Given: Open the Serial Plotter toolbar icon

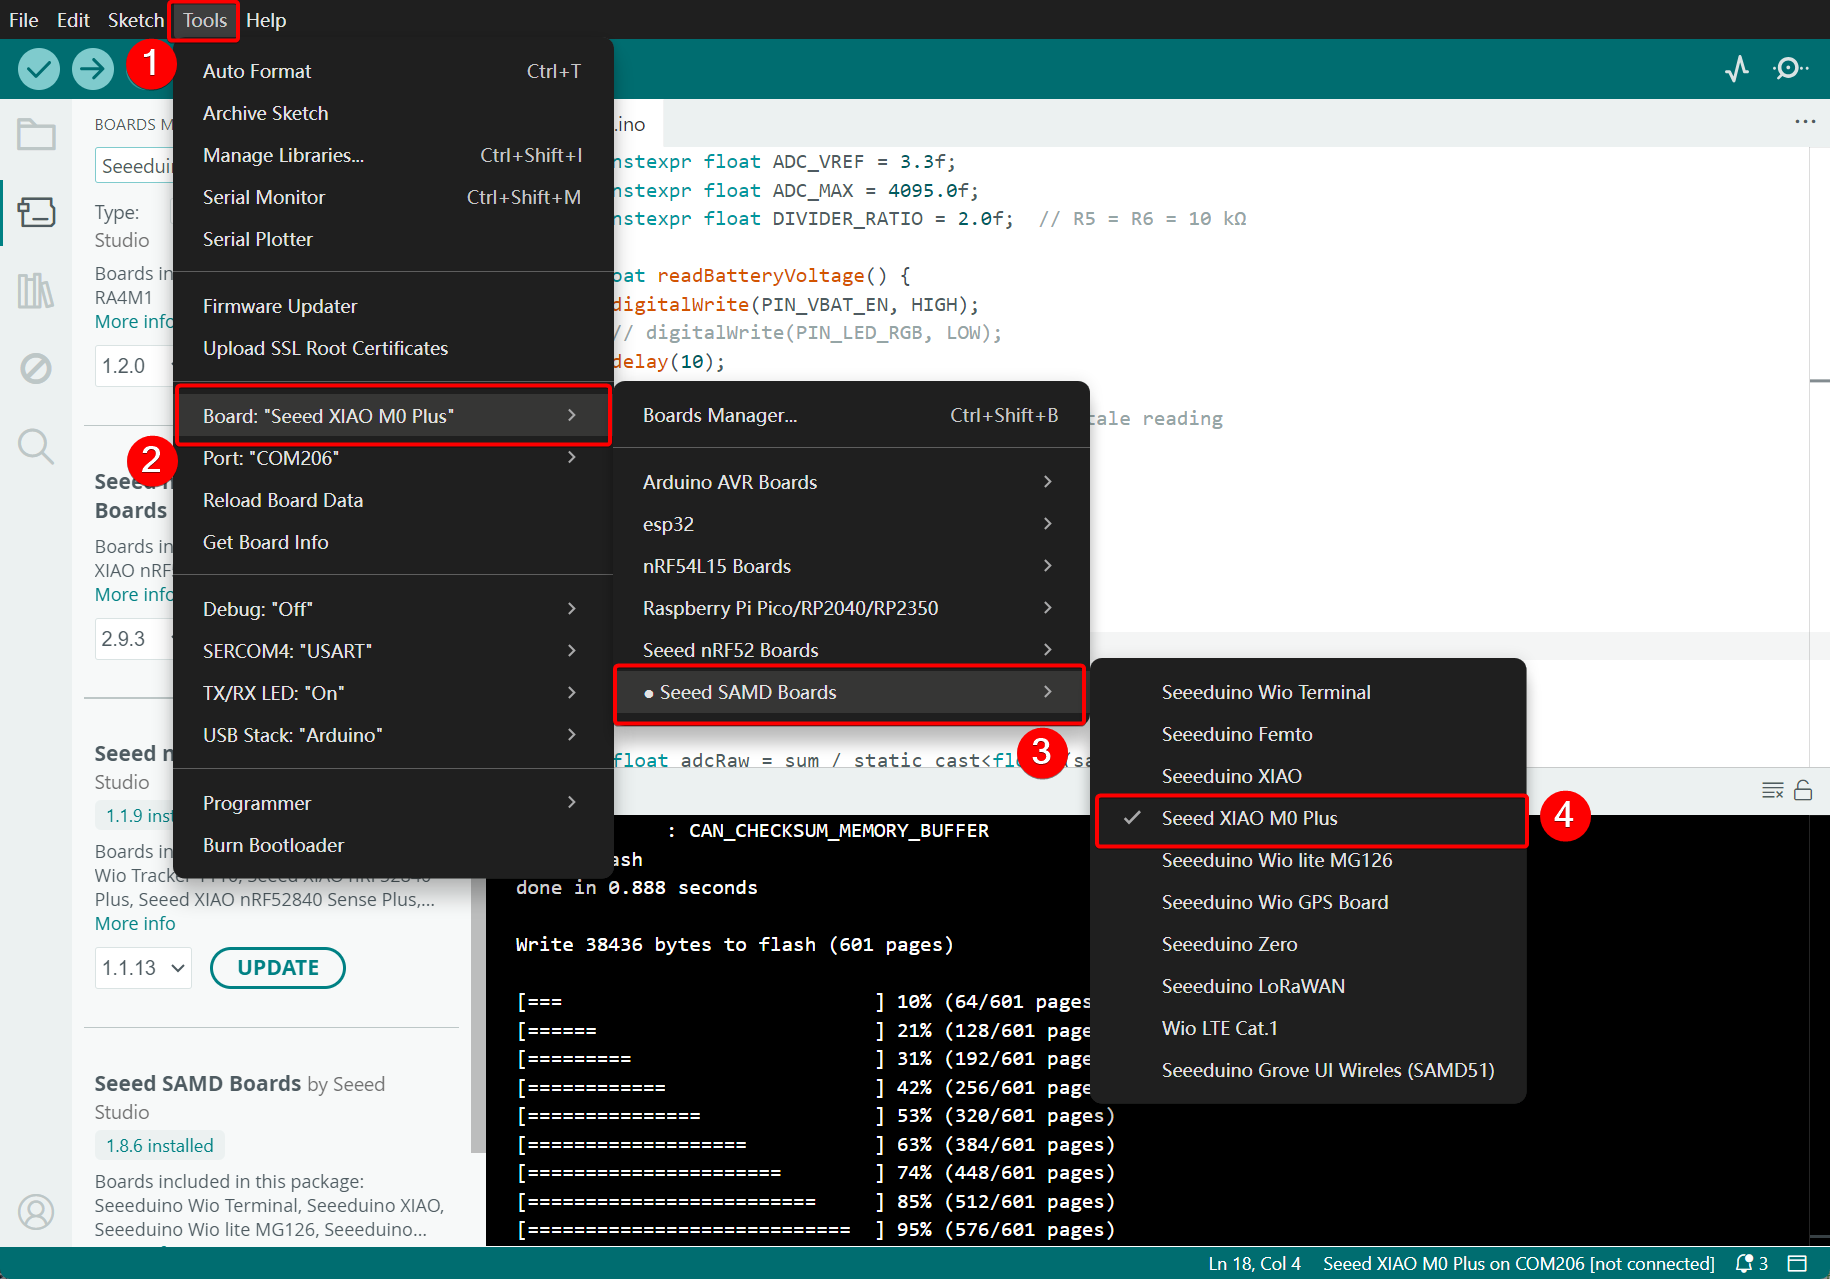Looking at the screenshot, I should pos(1737,68).
